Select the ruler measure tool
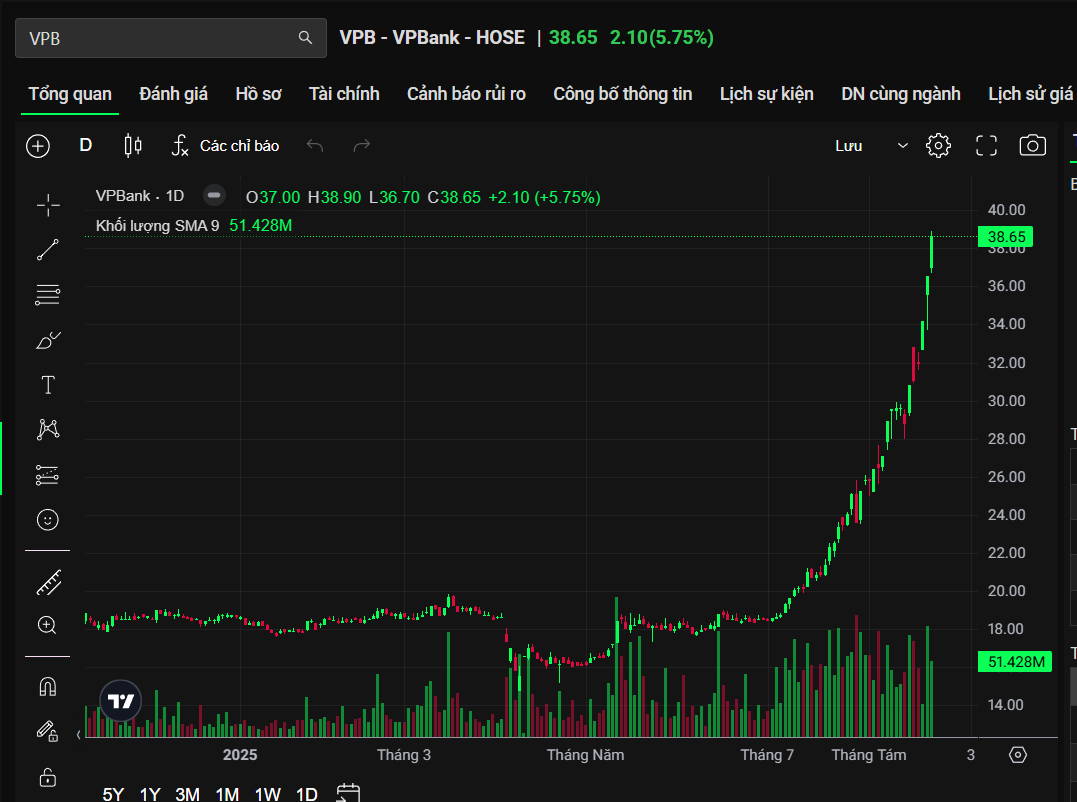The width and height of the screenshot is (1077, 802). [x=48, y=583]
